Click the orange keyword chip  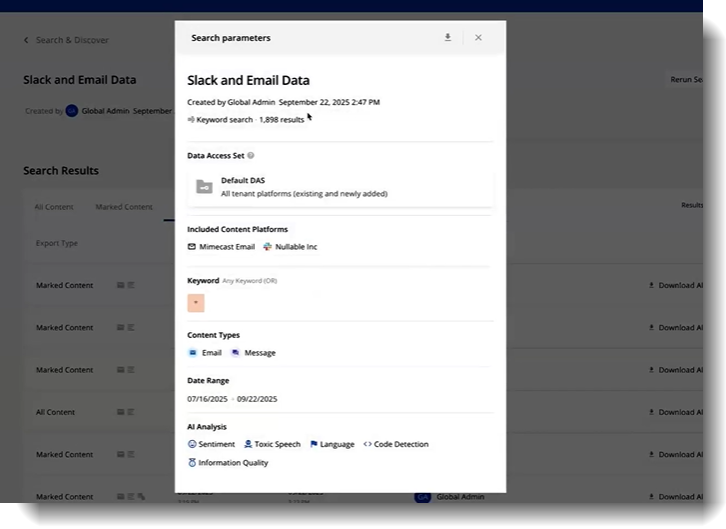pos(196,303)
